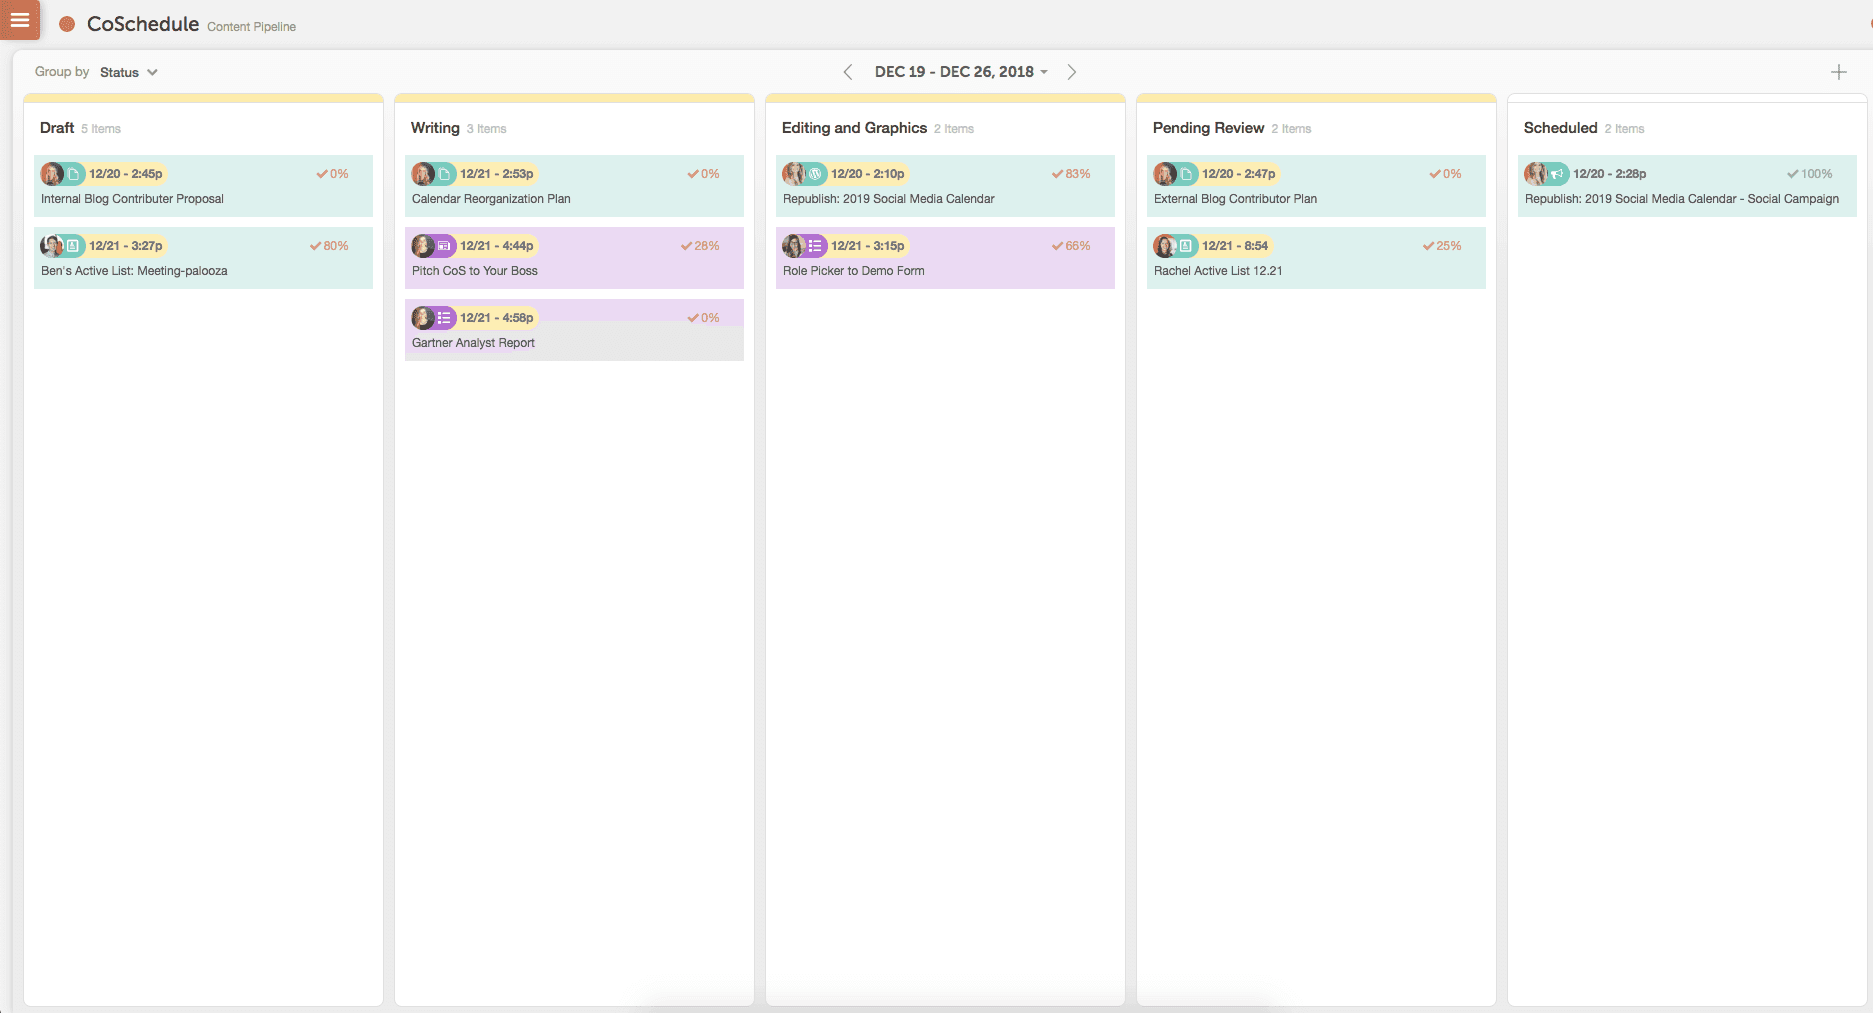This screenshot has width=1873, height=1013.
Task: Click the 12/21 - 3:27p date badge
Action: point(126,246)
